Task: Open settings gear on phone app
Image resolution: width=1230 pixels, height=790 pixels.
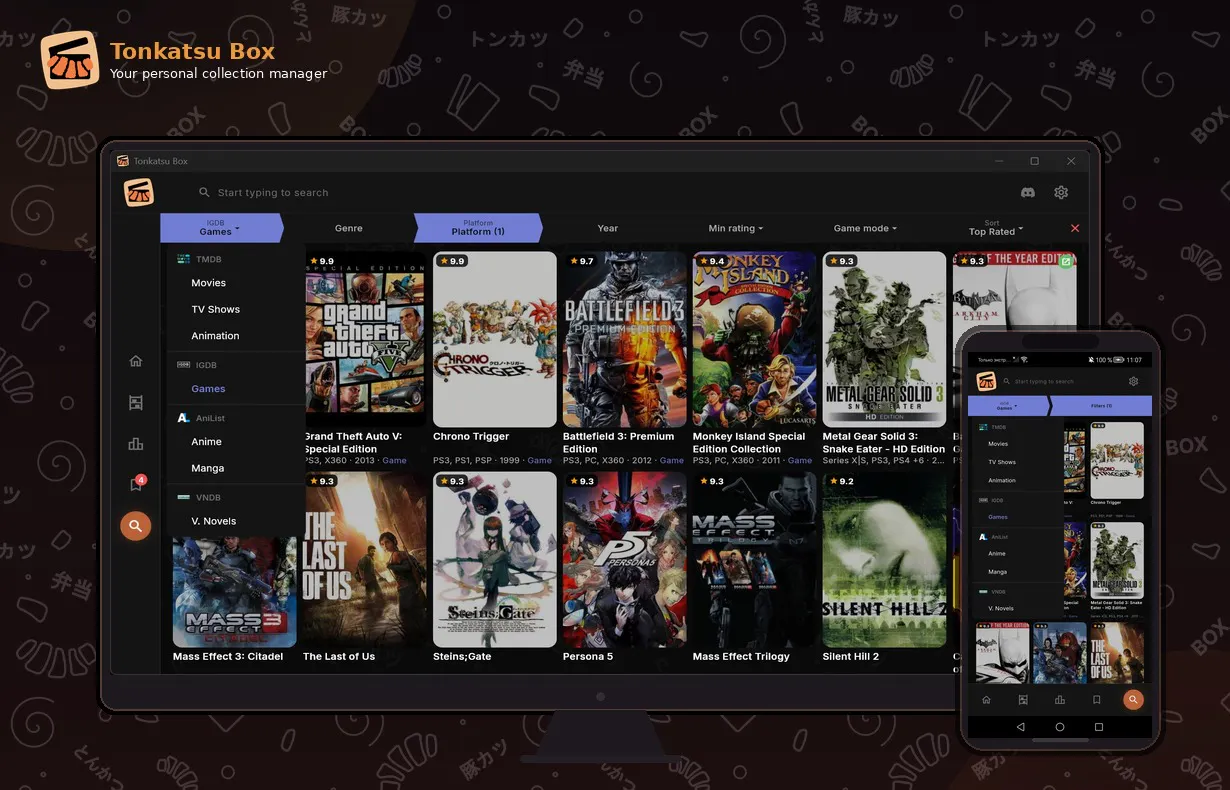Action: [1133, 381]
